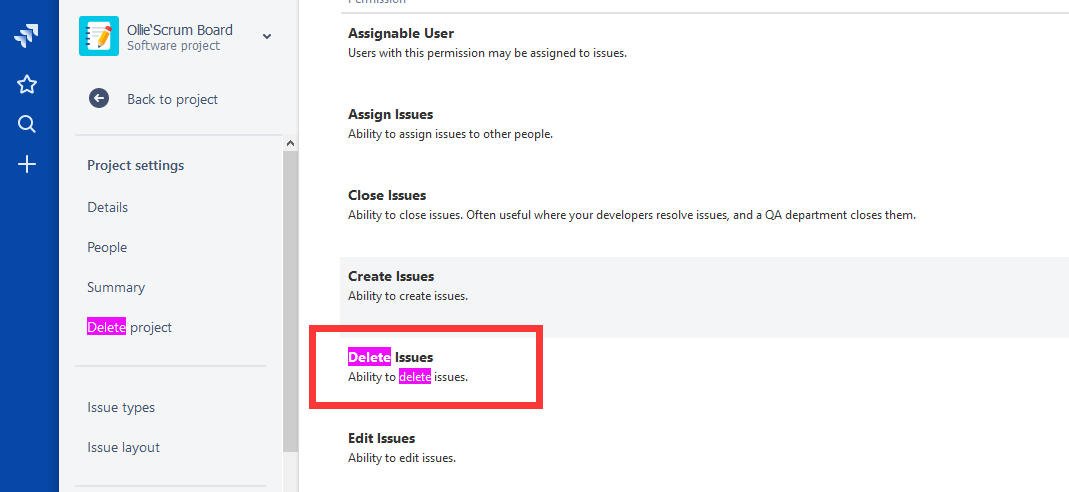
Task: Click Back to project link
Action: tap(172, 99)
